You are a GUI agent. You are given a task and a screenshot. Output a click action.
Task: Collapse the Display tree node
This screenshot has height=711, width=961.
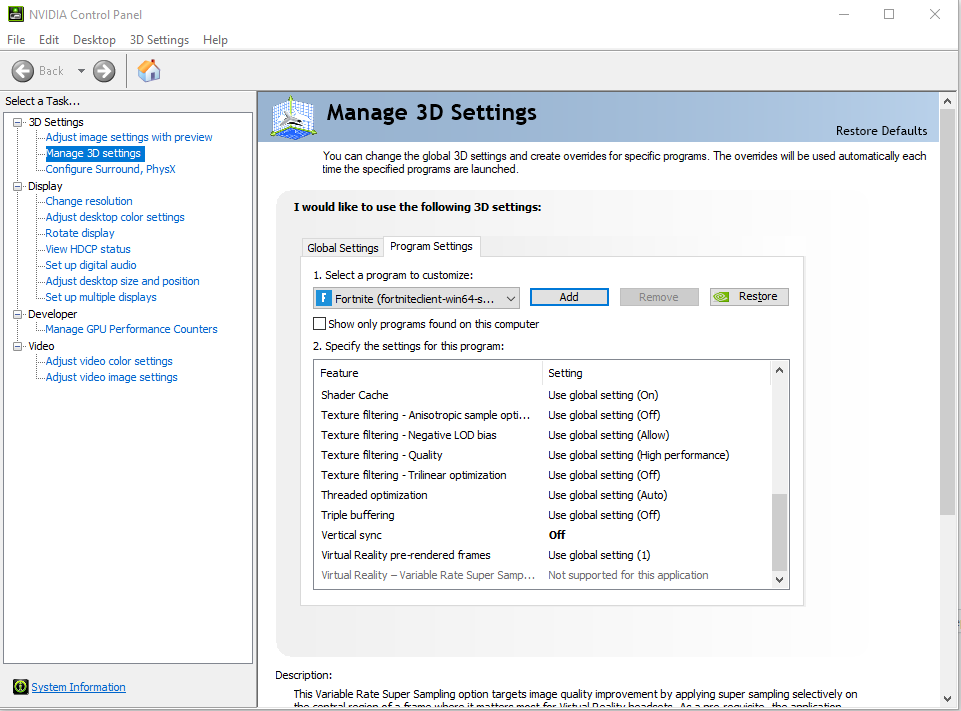pos(18,186)
